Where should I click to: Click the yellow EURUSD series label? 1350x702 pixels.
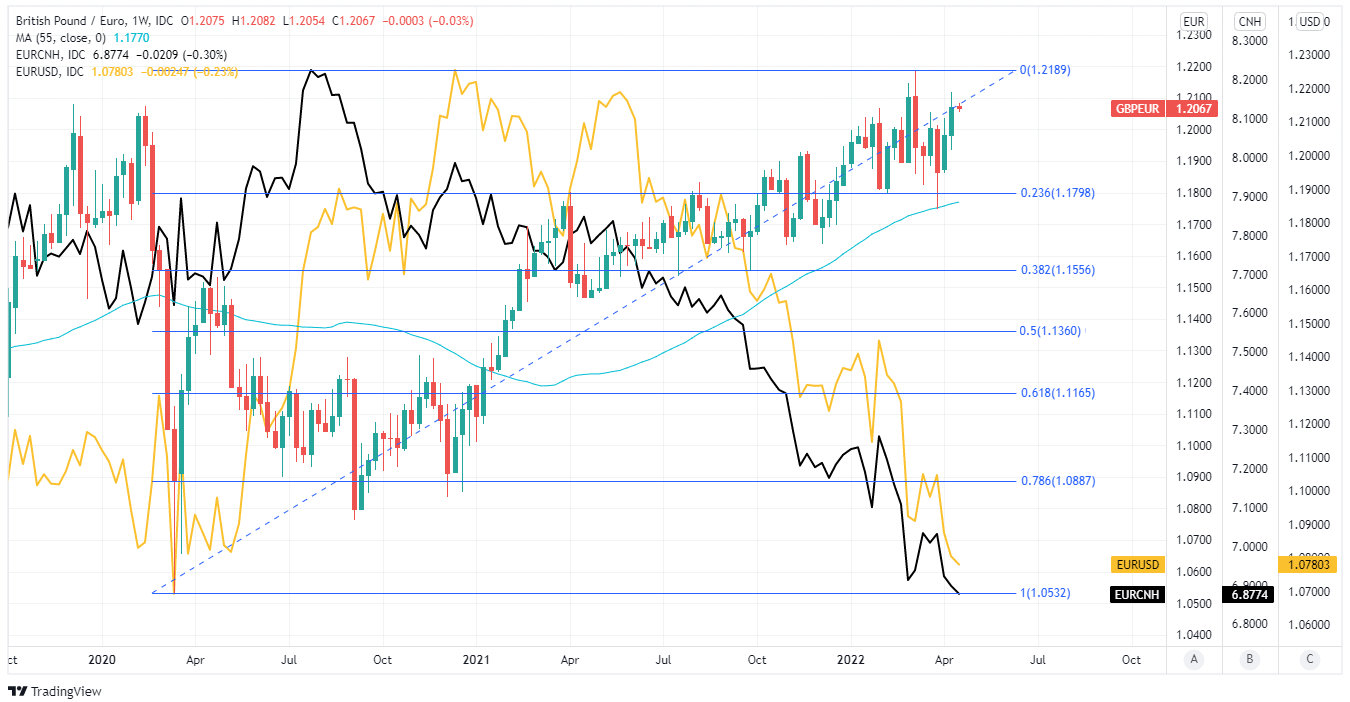tap(1138, 565)
